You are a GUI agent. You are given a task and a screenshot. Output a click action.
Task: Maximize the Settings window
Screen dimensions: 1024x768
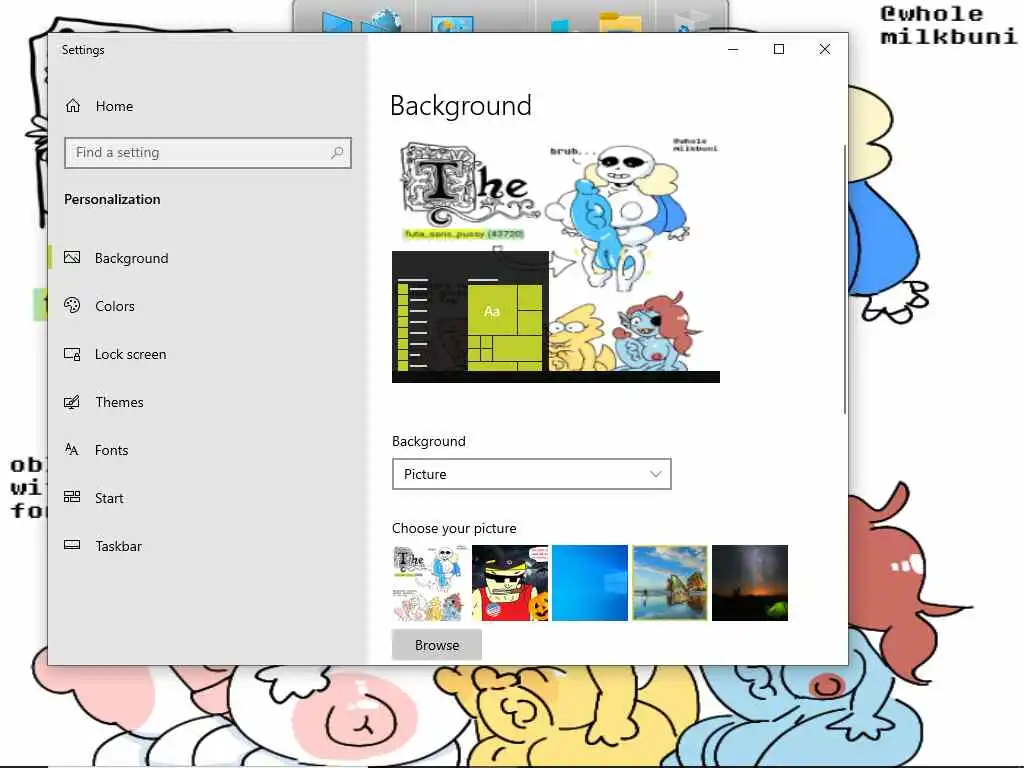click(x=778, y=50)
